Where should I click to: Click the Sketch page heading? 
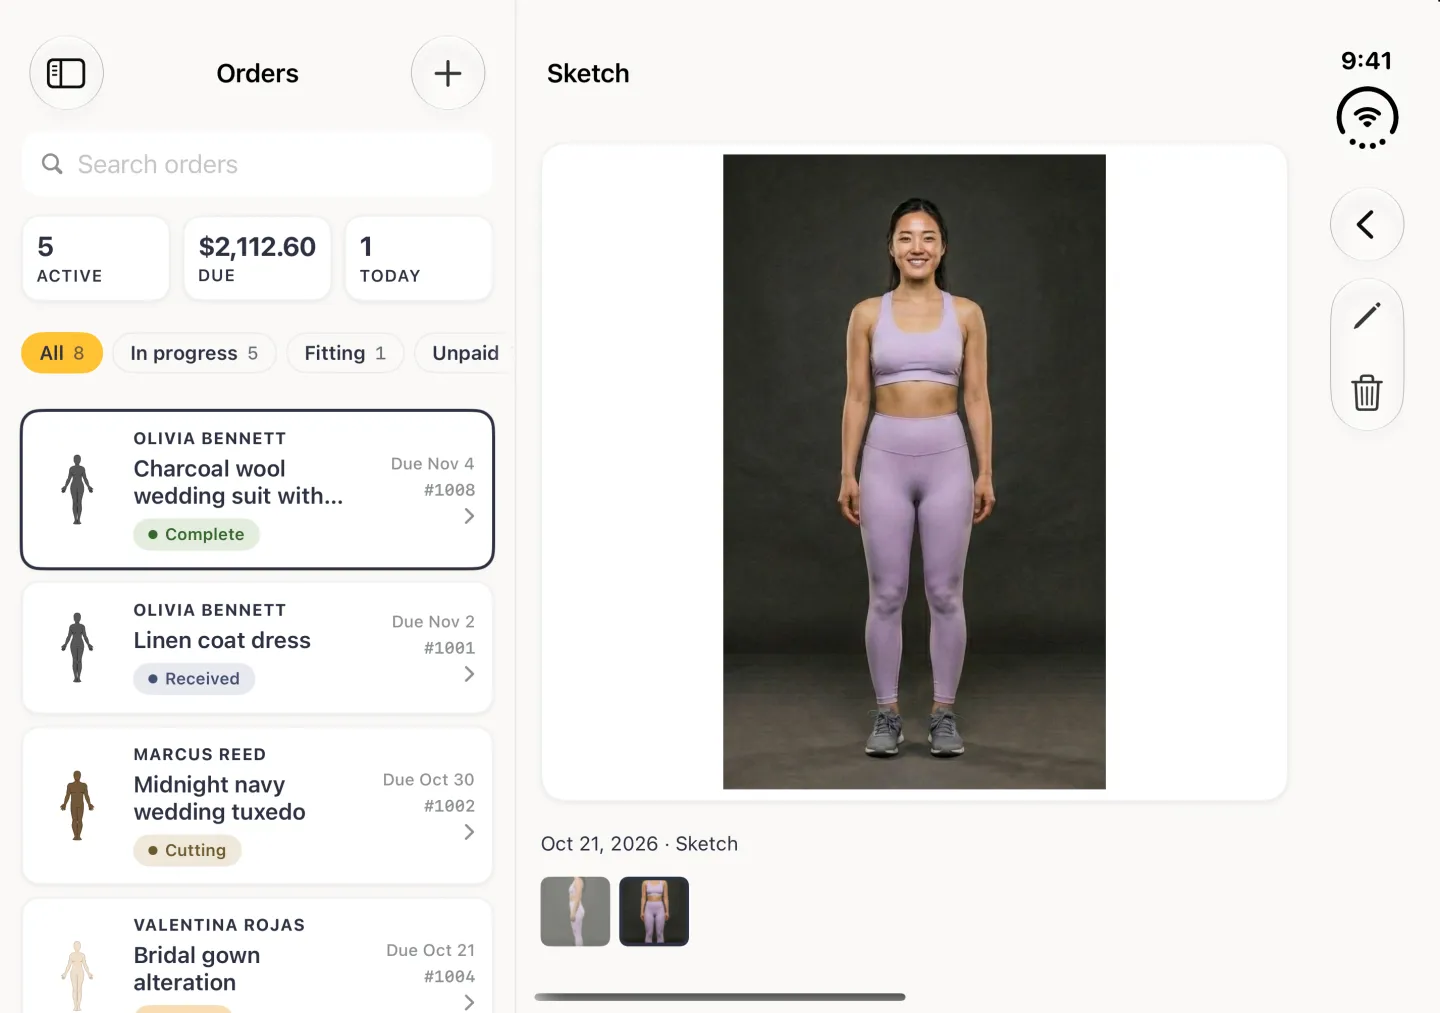(588, 73)
